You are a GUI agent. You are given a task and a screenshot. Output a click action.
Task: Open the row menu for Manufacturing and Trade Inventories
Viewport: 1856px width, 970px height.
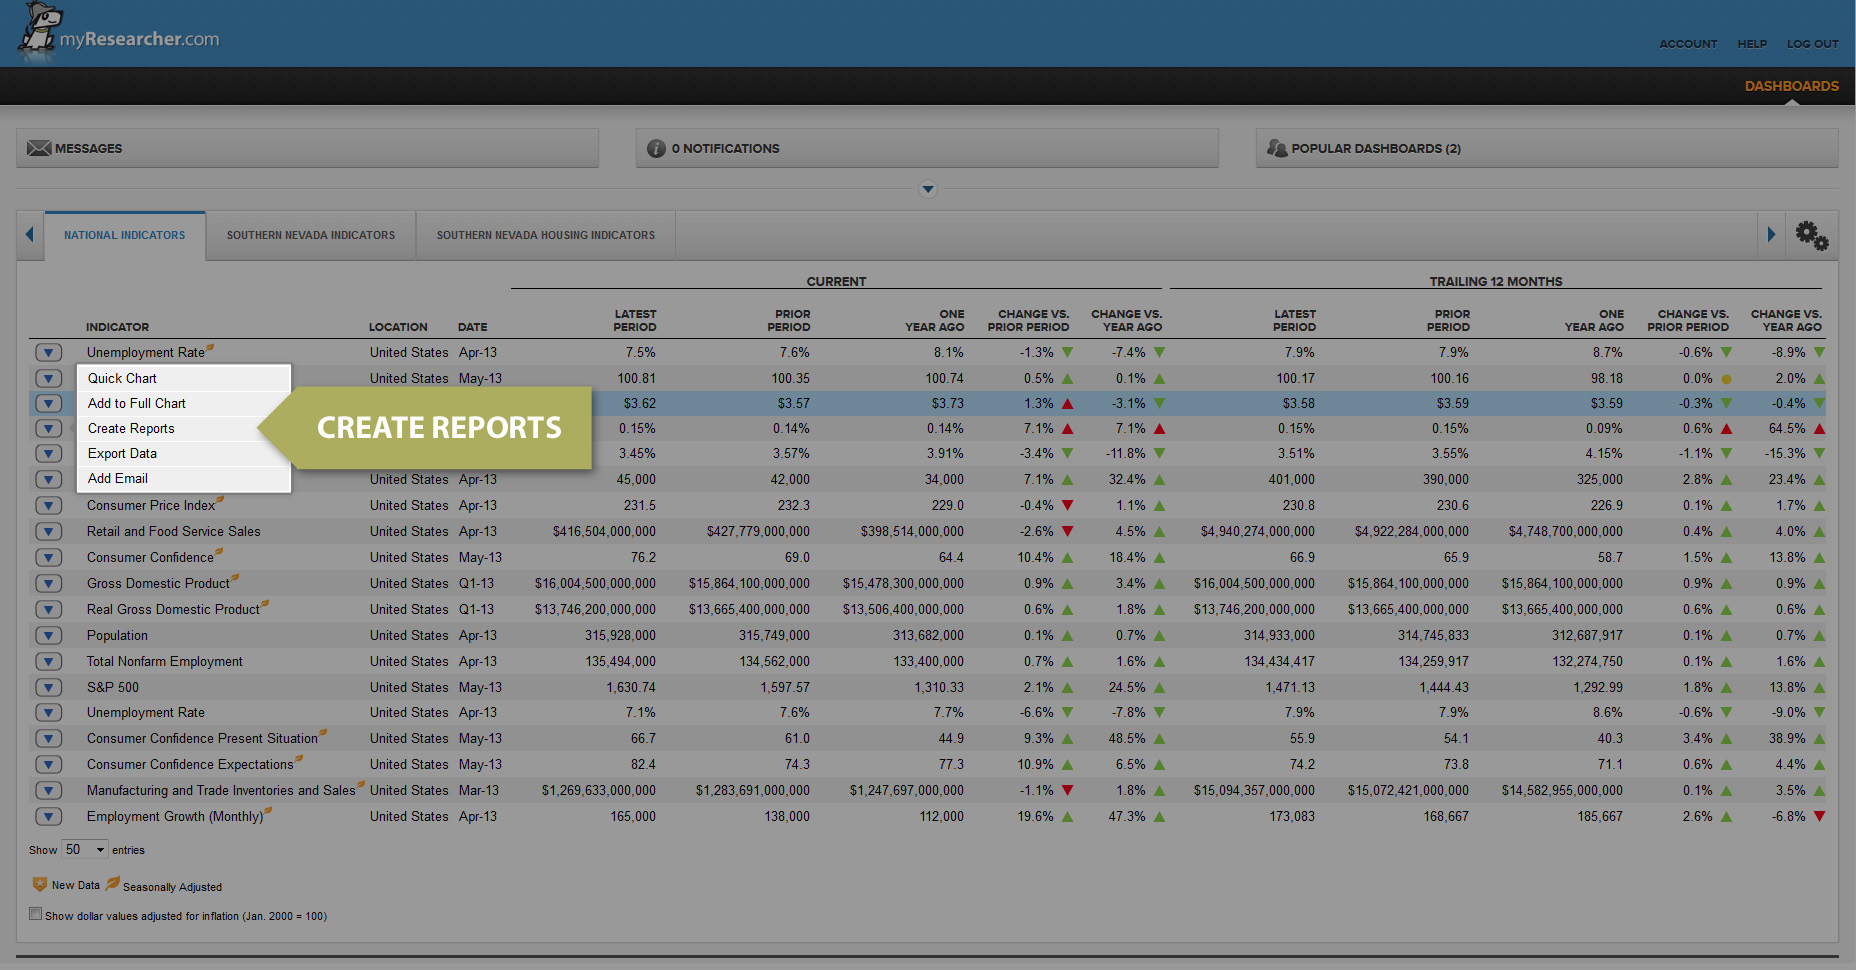click(x=48, y=790)
